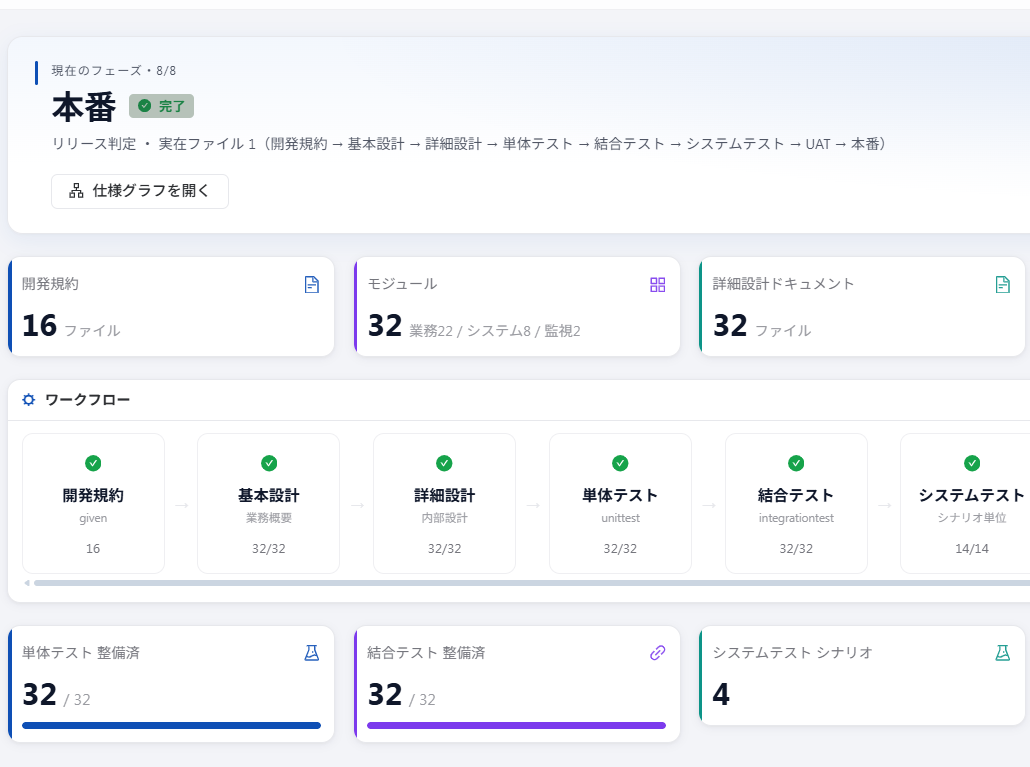Screen dimensions: 1030x767
Task: Click the green check on 結合テスト step
Action: [796, 463]
